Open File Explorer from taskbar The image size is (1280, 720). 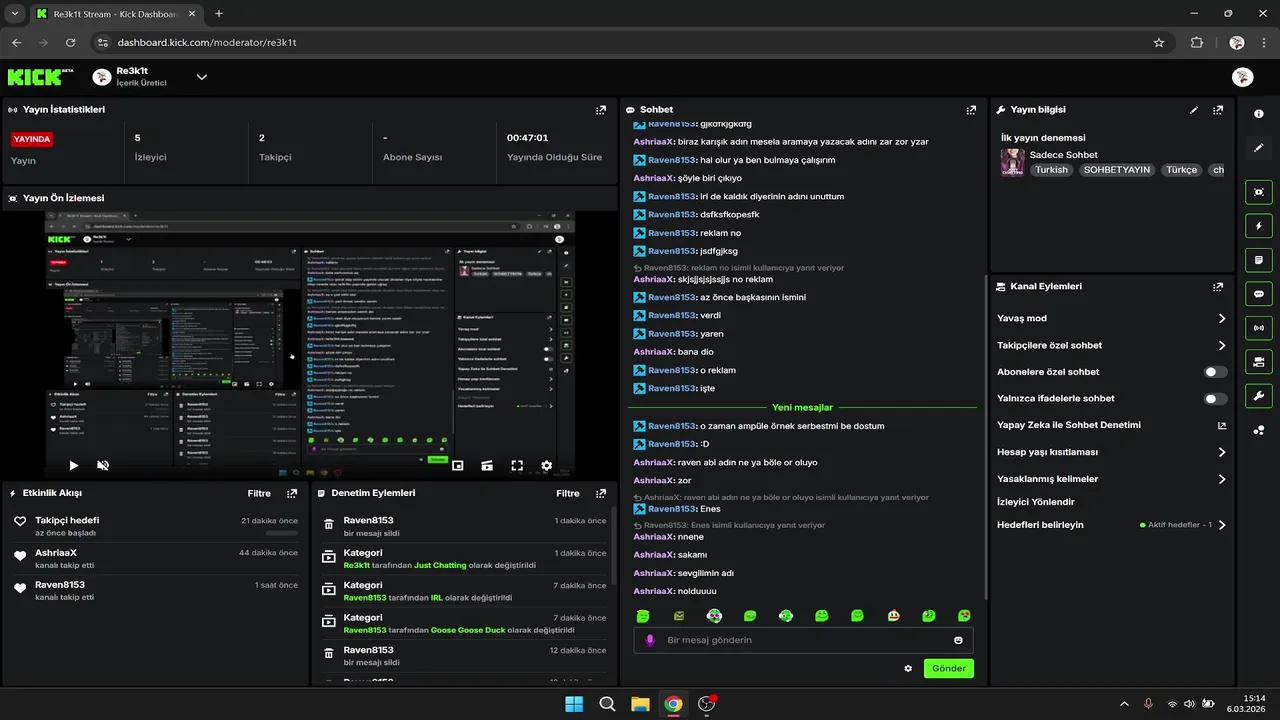pyautogui.click(x=640, y=704)
